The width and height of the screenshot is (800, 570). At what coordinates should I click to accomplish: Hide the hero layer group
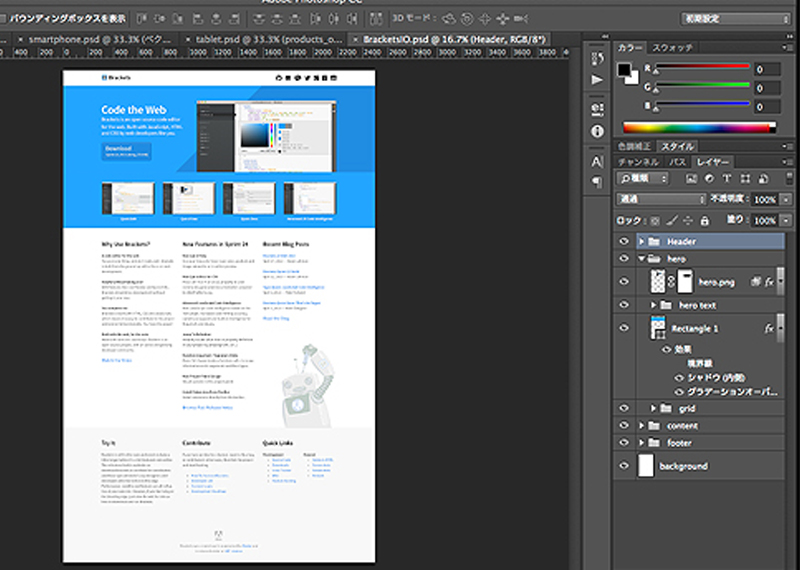point(624,259)
